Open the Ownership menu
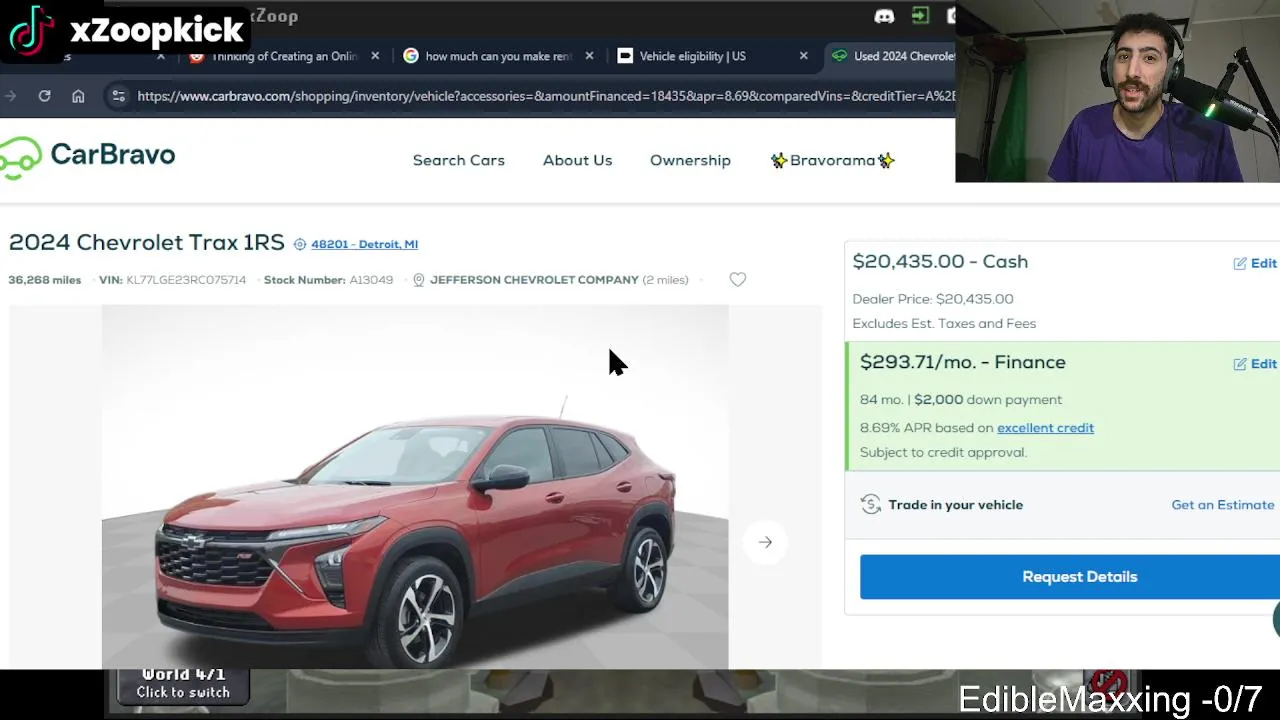 coord(690,160)
